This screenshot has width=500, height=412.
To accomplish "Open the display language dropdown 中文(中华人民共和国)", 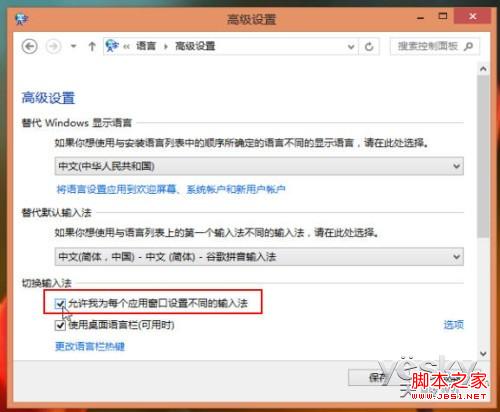I will click(259, 166).
